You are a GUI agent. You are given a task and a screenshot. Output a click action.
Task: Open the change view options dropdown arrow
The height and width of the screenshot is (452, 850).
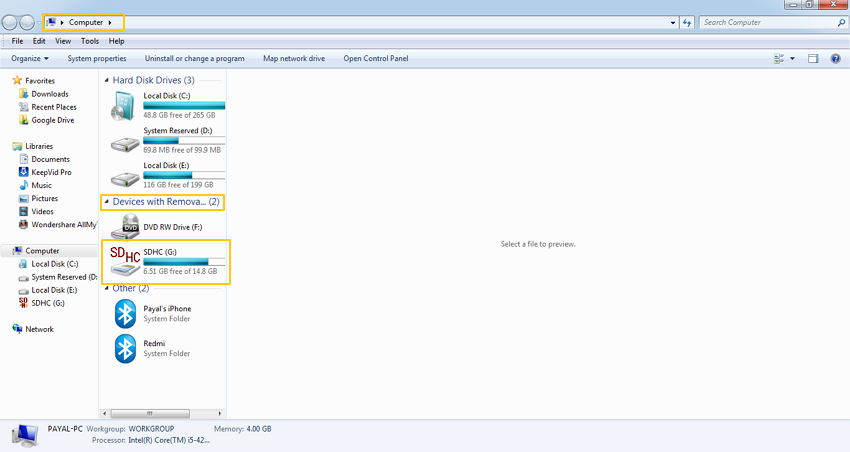click(x=792, y=59)
